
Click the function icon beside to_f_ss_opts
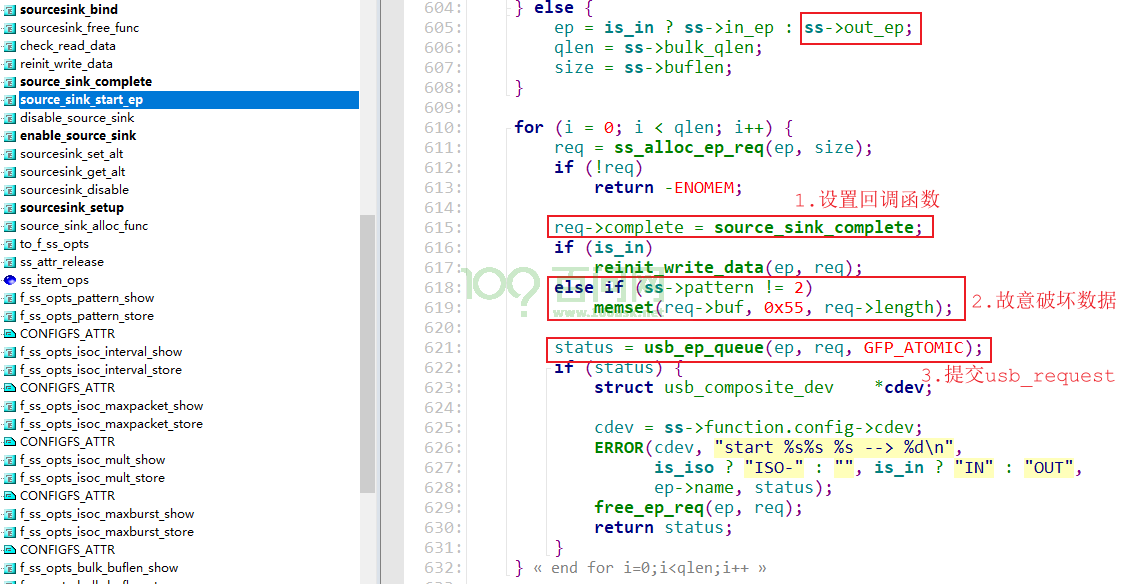(9, 244)
